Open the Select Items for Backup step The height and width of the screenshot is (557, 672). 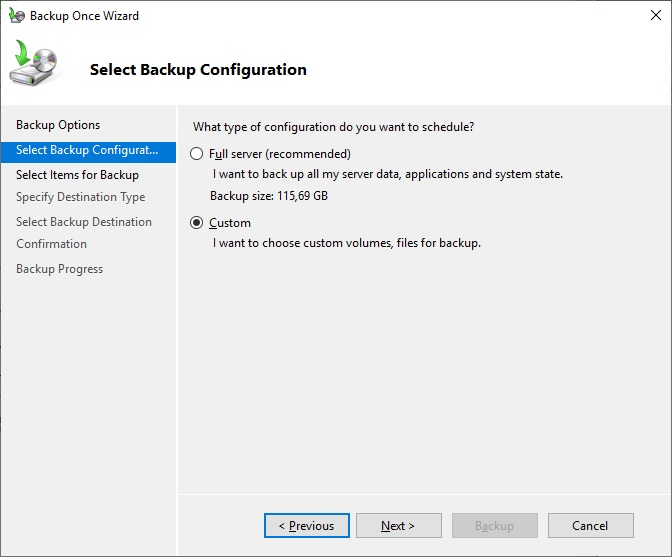(77, 175)
